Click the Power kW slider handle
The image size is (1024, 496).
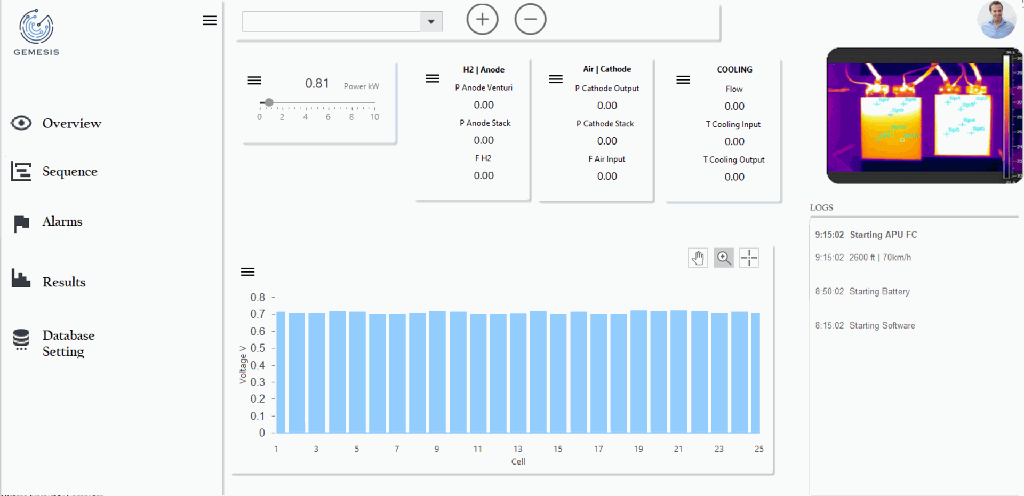pos(269,102)
